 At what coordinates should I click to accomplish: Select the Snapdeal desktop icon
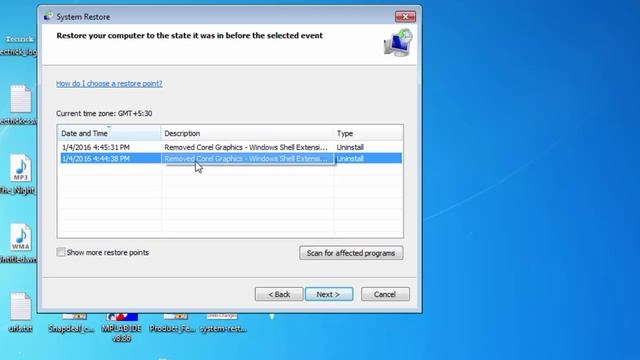[x=72, y=324]
